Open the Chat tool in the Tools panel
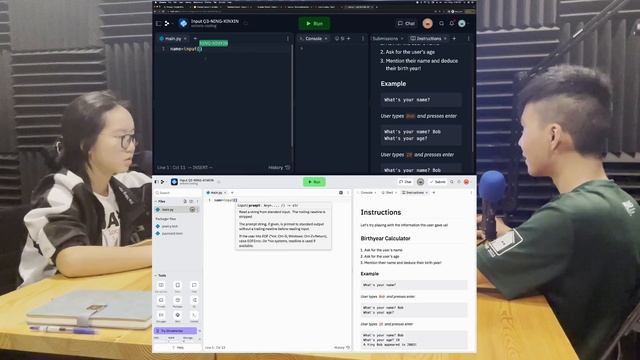The width and height of the screenshot is (640, 360). 194,286
